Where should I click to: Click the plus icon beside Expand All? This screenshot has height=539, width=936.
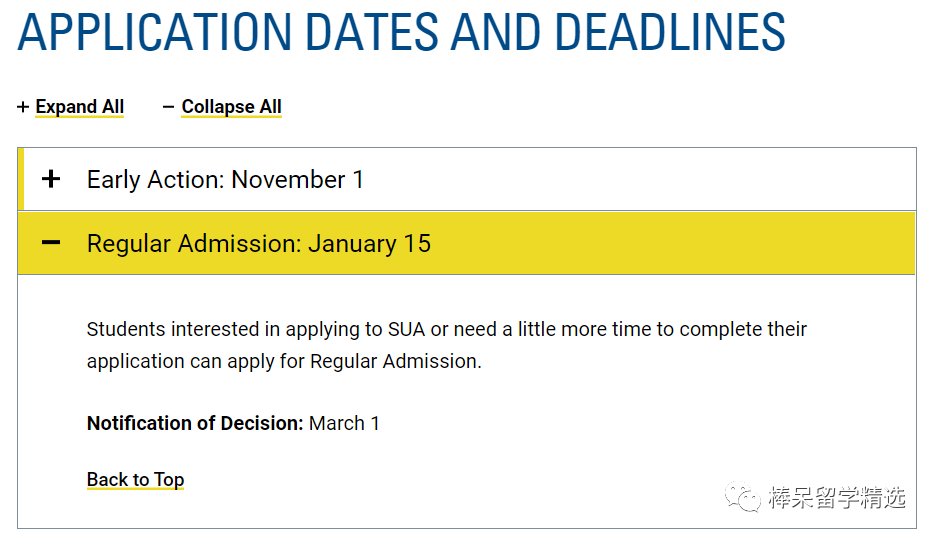pos(23,107)
